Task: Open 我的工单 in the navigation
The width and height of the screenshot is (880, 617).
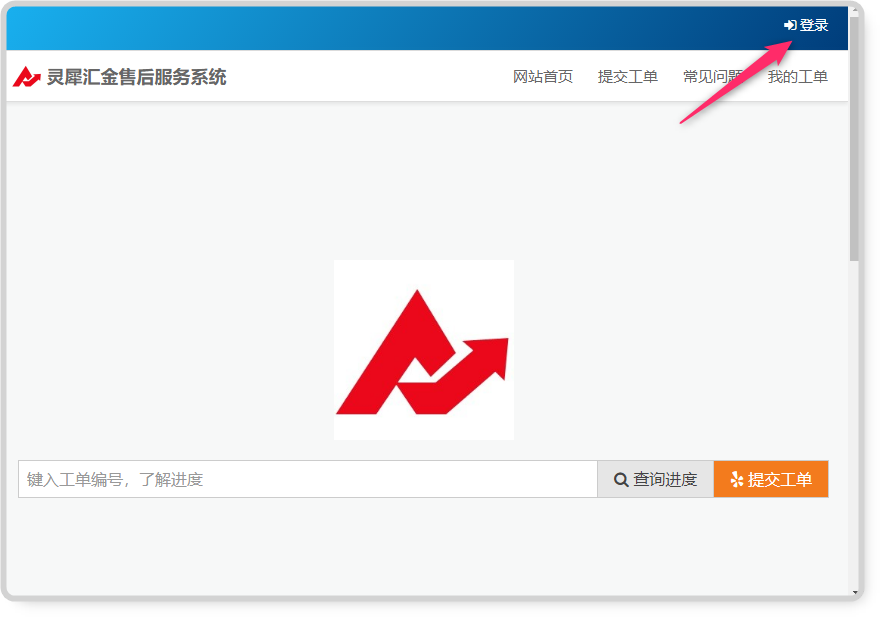Action: (798, 77)
